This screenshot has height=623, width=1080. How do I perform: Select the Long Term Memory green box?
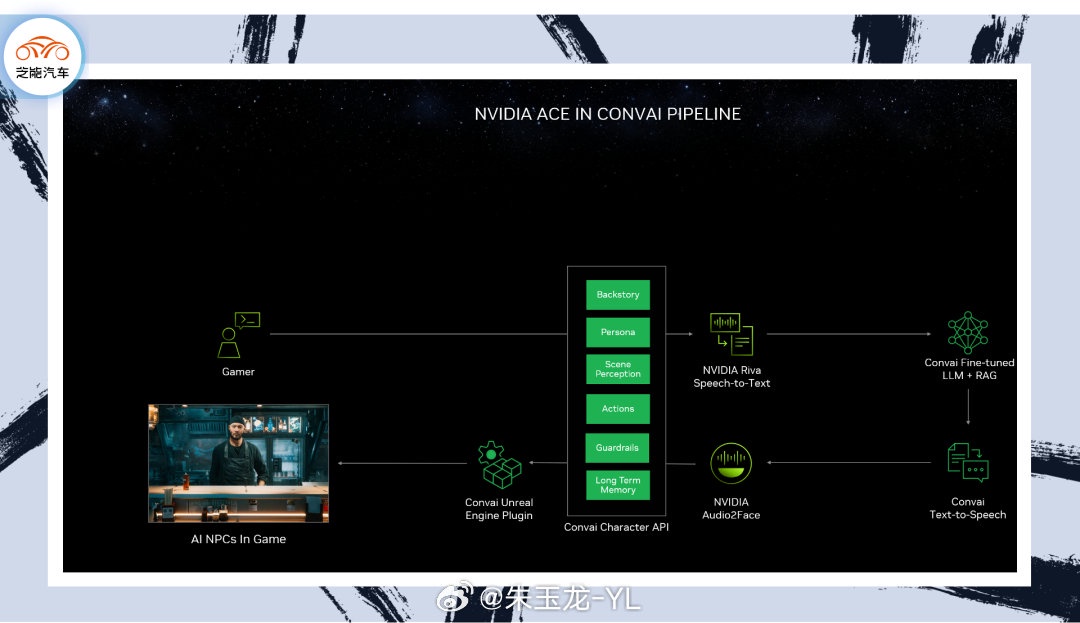click(618, 485)
